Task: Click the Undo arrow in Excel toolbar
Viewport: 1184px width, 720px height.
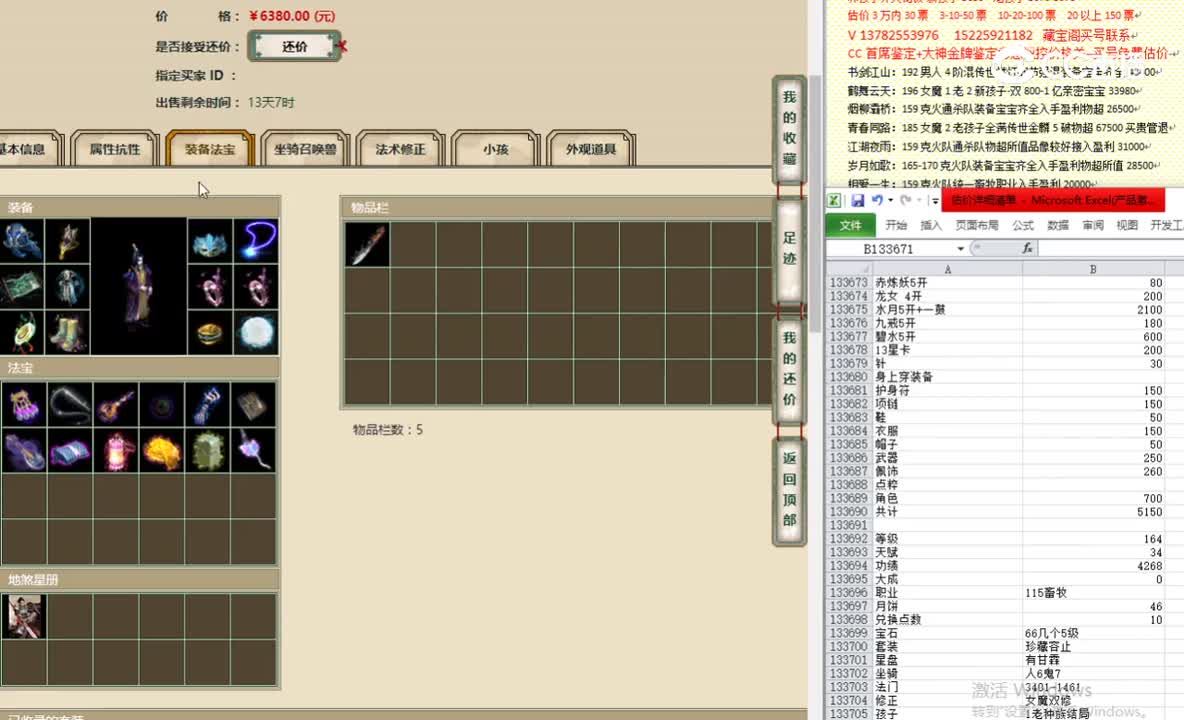Action: pos(877,201)
